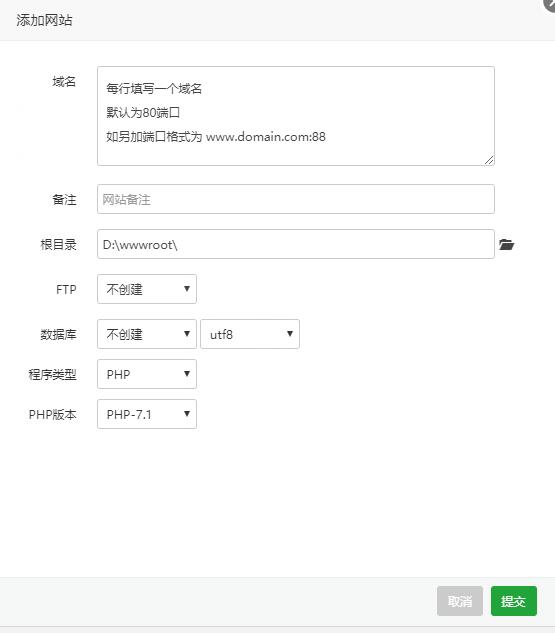Click the 备注 field label
This screenshot has width=555, height=633.
click(x=64, y=199)
